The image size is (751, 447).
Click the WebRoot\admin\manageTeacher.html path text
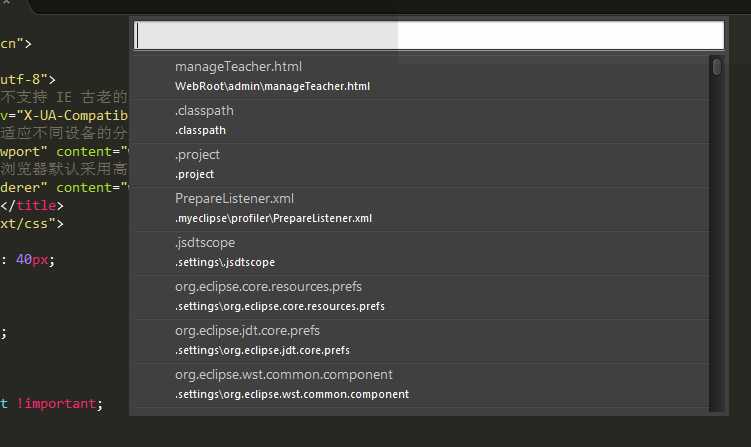273,86
